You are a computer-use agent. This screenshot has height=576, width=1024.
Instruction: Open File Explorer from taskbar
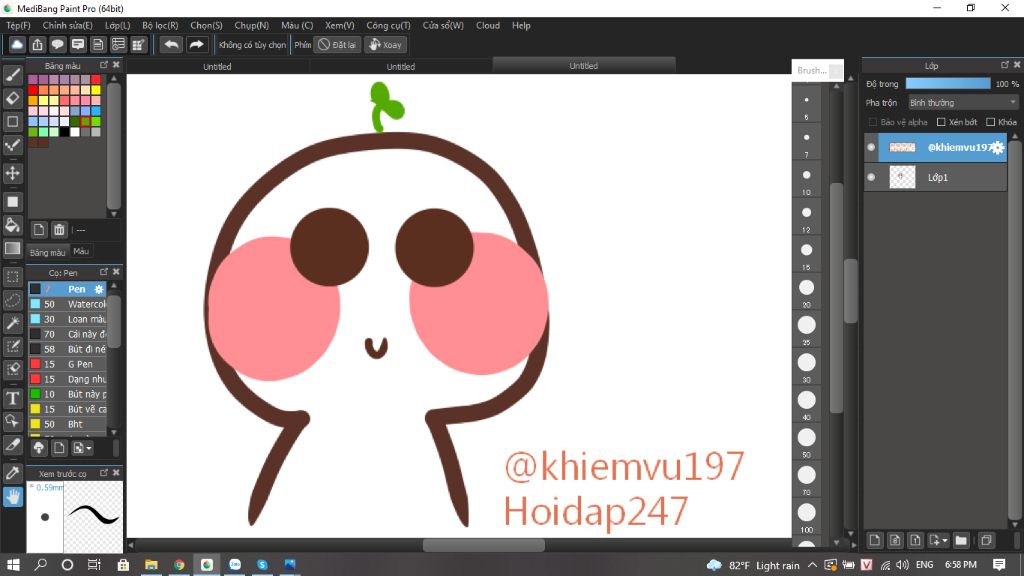click(x=151, y=564)
